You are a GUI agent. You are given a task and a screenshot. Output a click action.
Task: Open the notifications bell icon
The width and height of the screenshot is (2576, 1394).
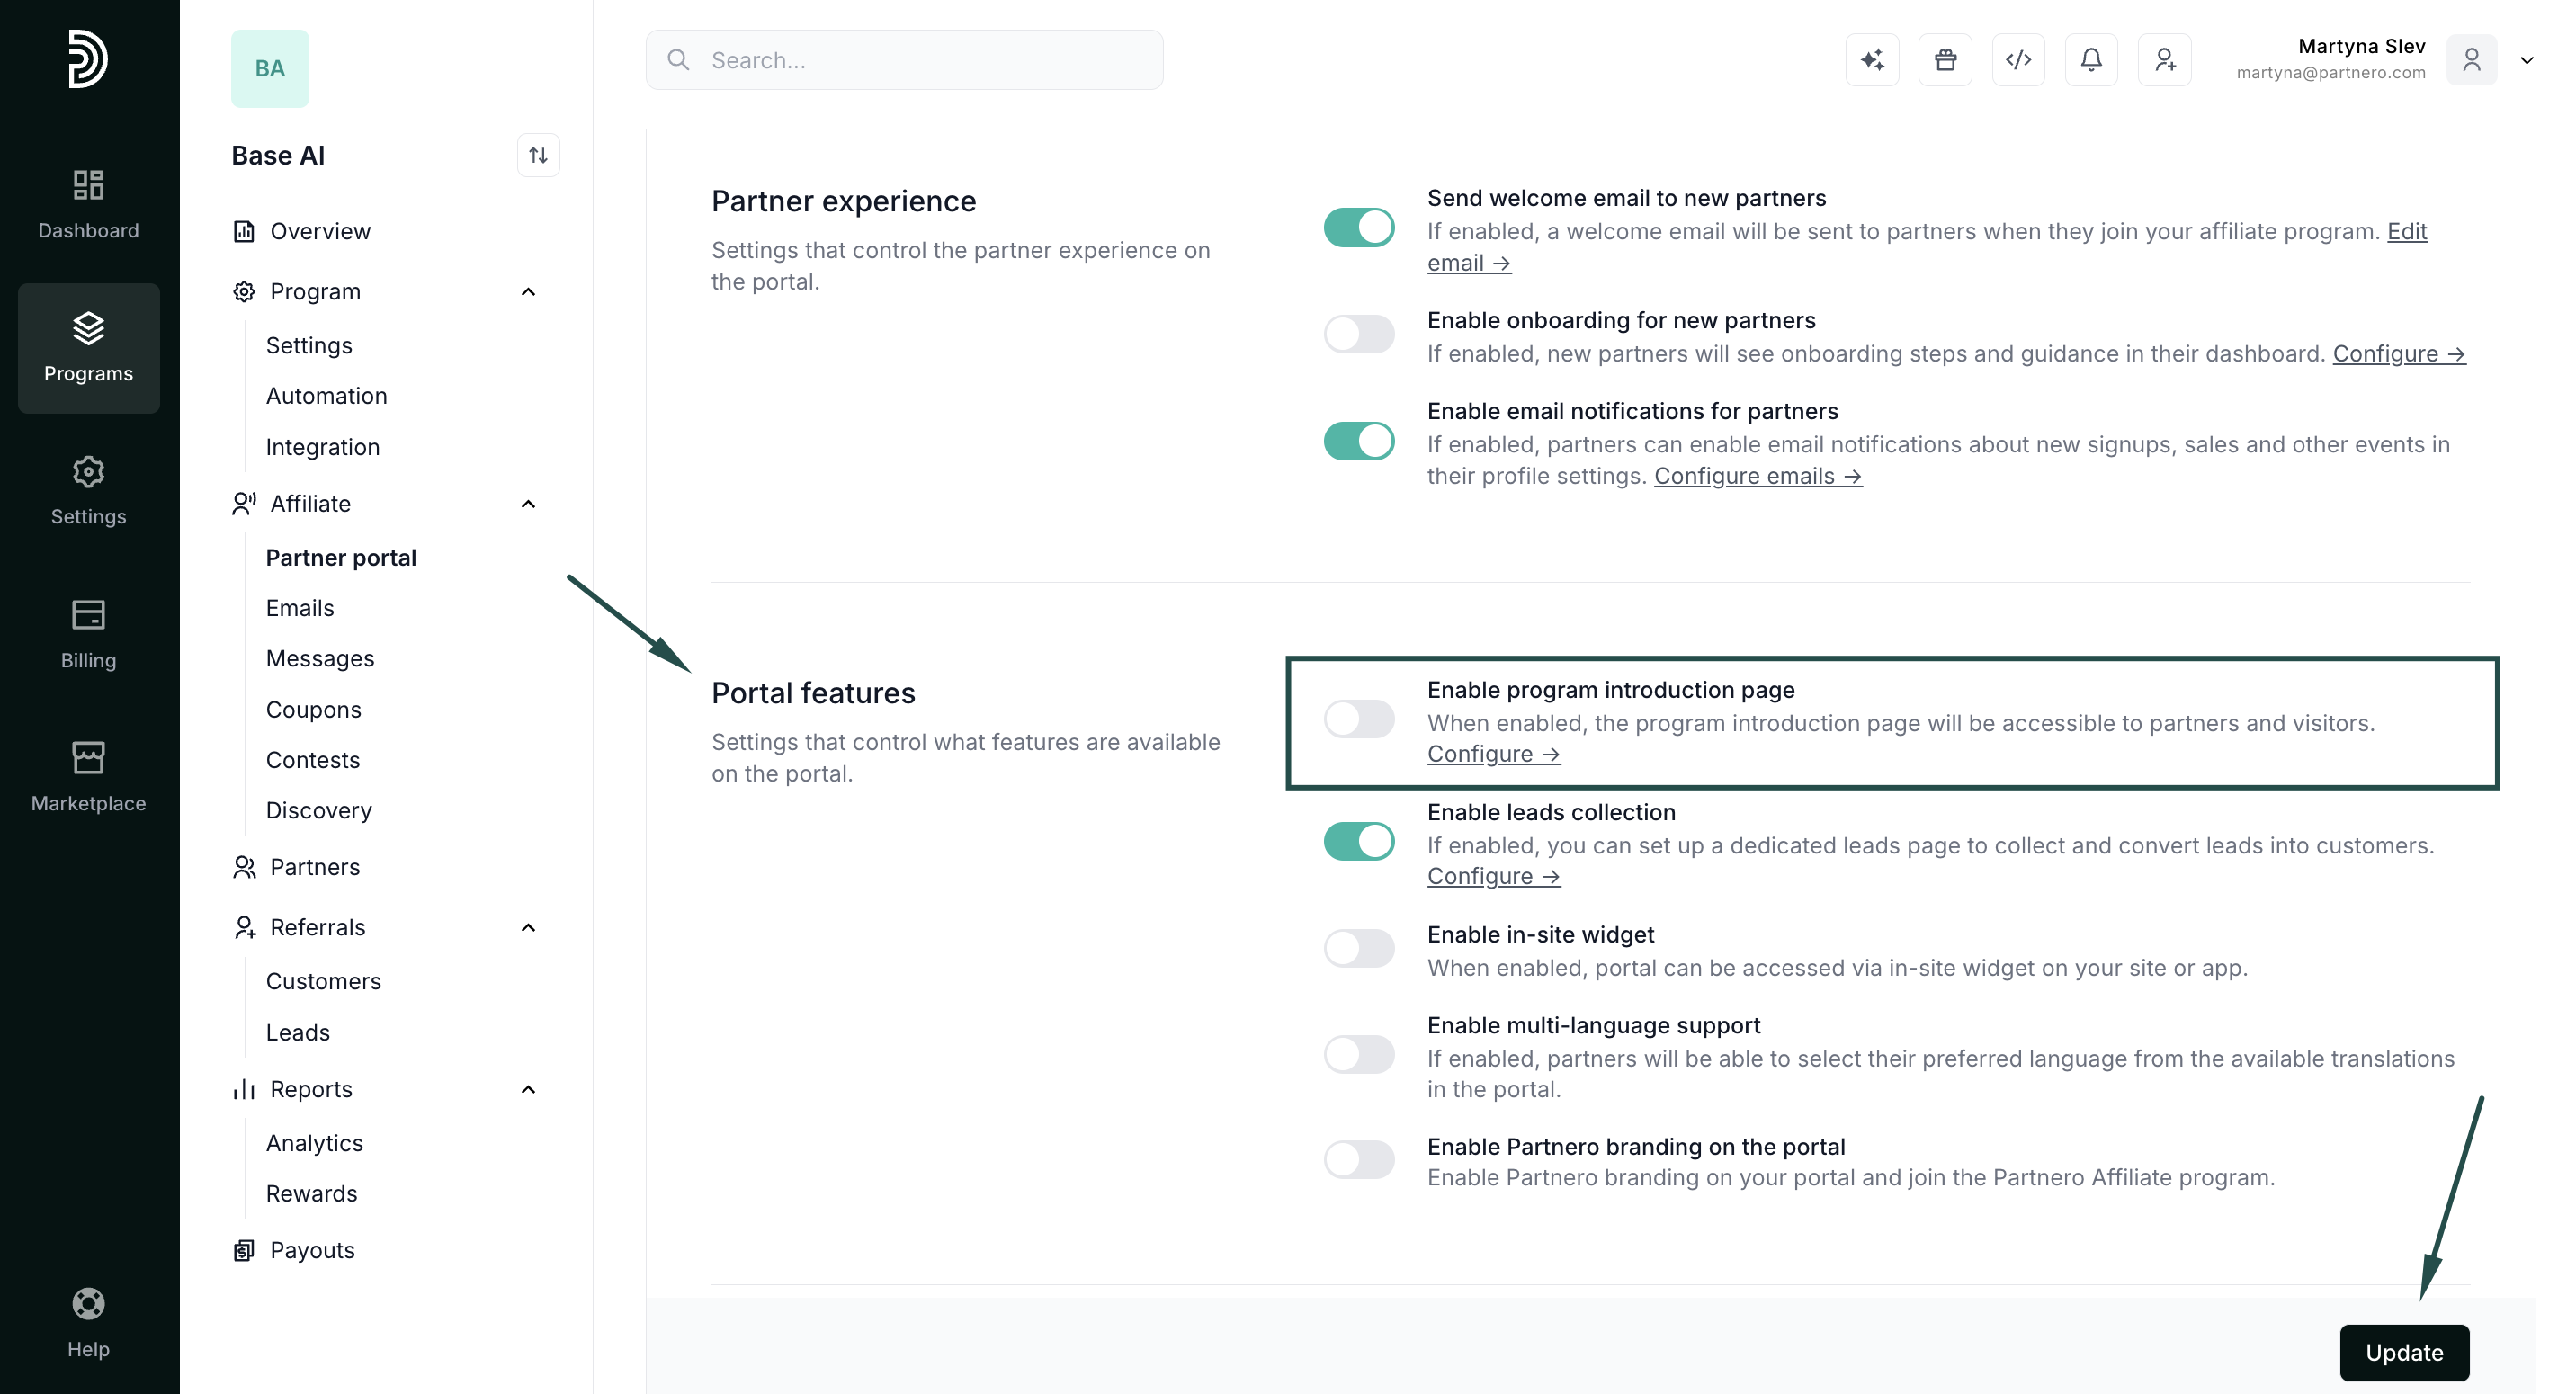coord(2091,60)
